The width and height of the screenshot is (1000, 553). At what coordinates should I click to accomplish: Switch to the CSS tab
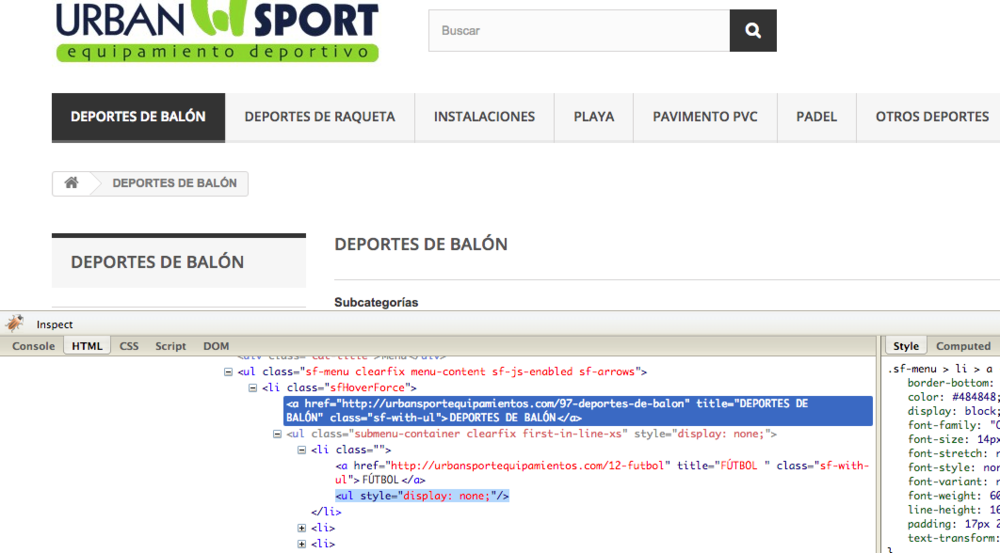[129, 346]
